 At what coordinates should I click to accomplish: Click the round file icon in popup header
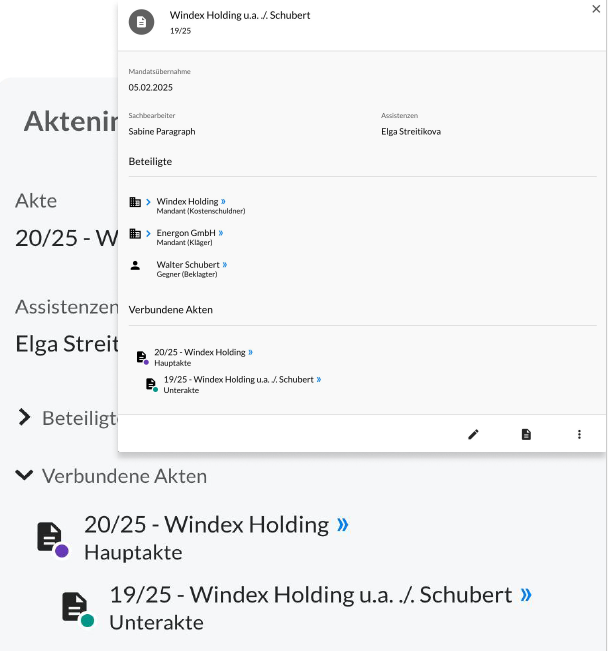pos(142,22)
